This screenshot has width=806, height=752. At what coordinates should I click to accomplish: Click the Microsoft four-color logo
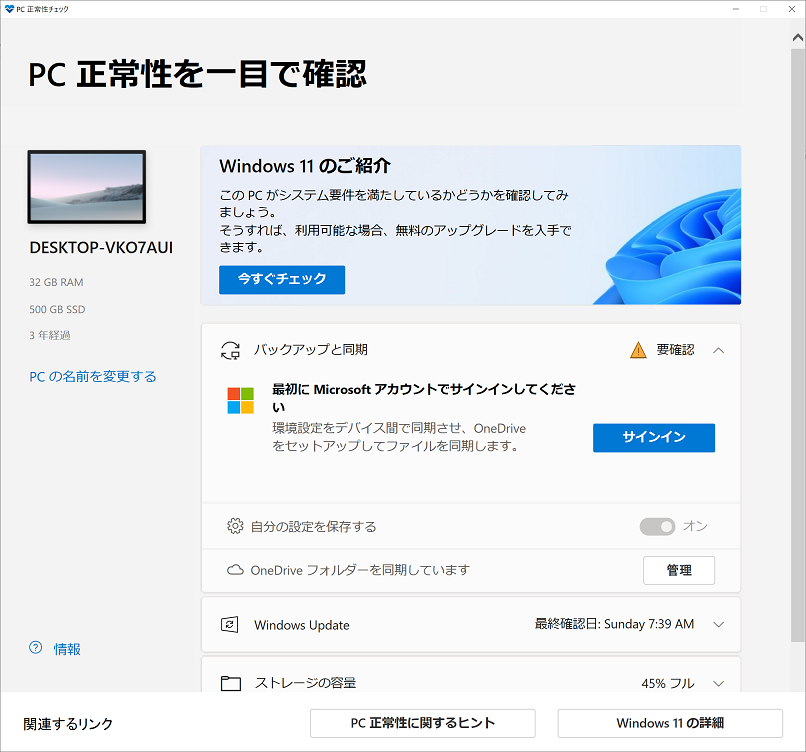pyautogui.click(x=241, y=400)
